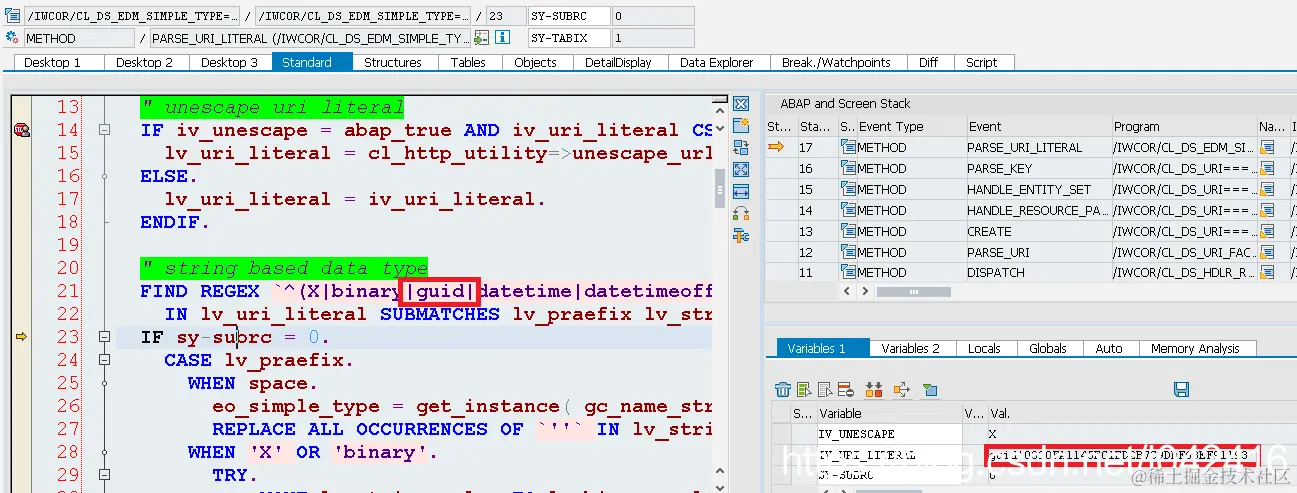The height and width of the screenshot is (493, 1297).
Task: Click the close tool icon beside the code editor
Action: coord(741,104)
